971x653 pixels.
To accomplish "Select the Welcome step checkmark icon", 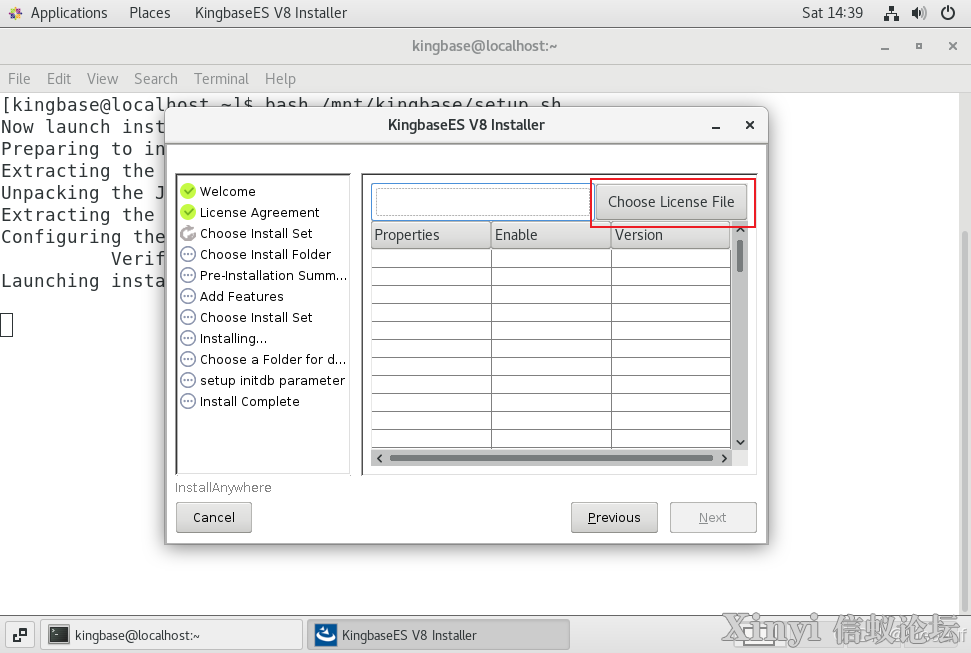I will pos(188,191).
